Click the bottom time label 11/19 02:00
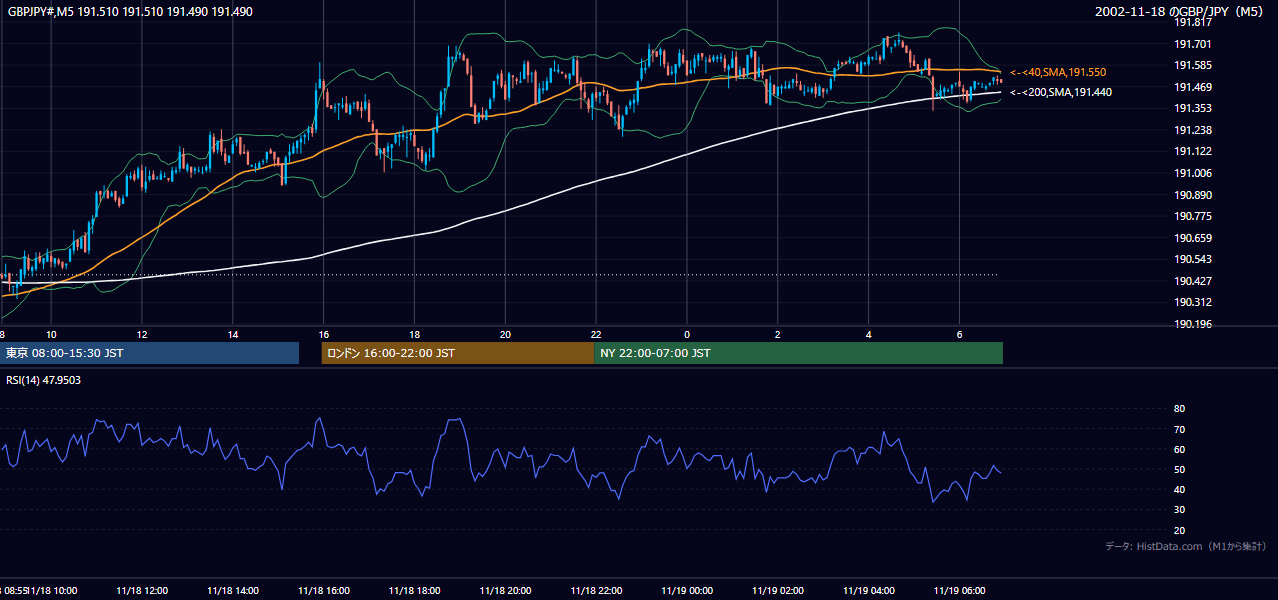The width and height of the screenshot is (1278, 600). coord(778,590)
